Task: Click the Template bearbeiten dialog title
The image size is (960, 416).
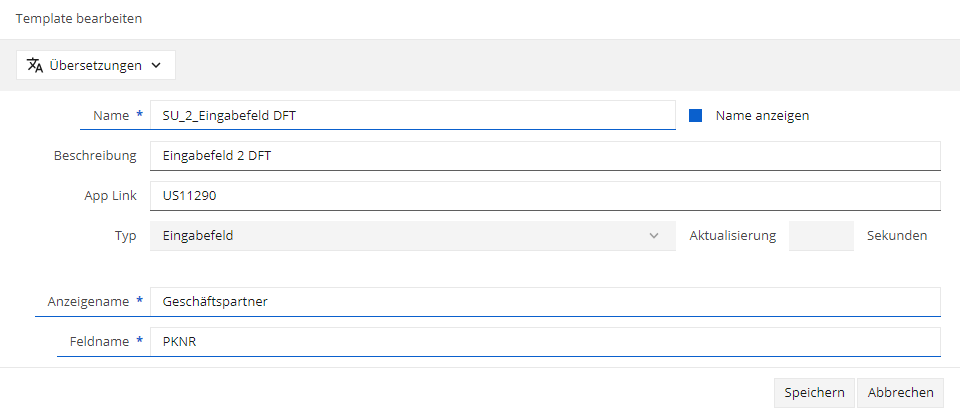Action: [79, 18]
